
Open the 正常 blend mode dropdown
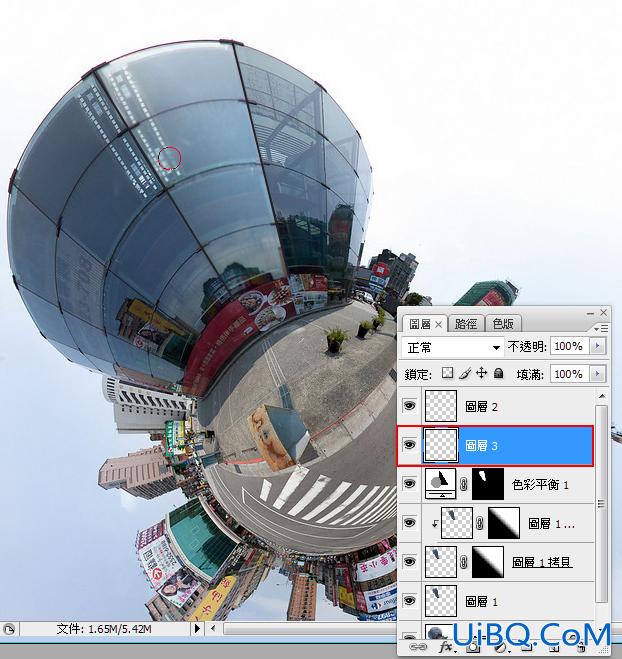453,347
